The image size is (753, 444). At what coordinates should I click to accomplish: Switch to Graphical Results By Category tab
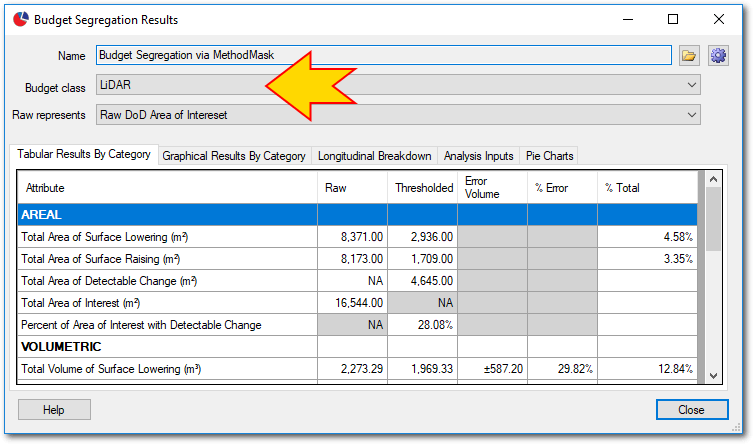tap(234, 156)
